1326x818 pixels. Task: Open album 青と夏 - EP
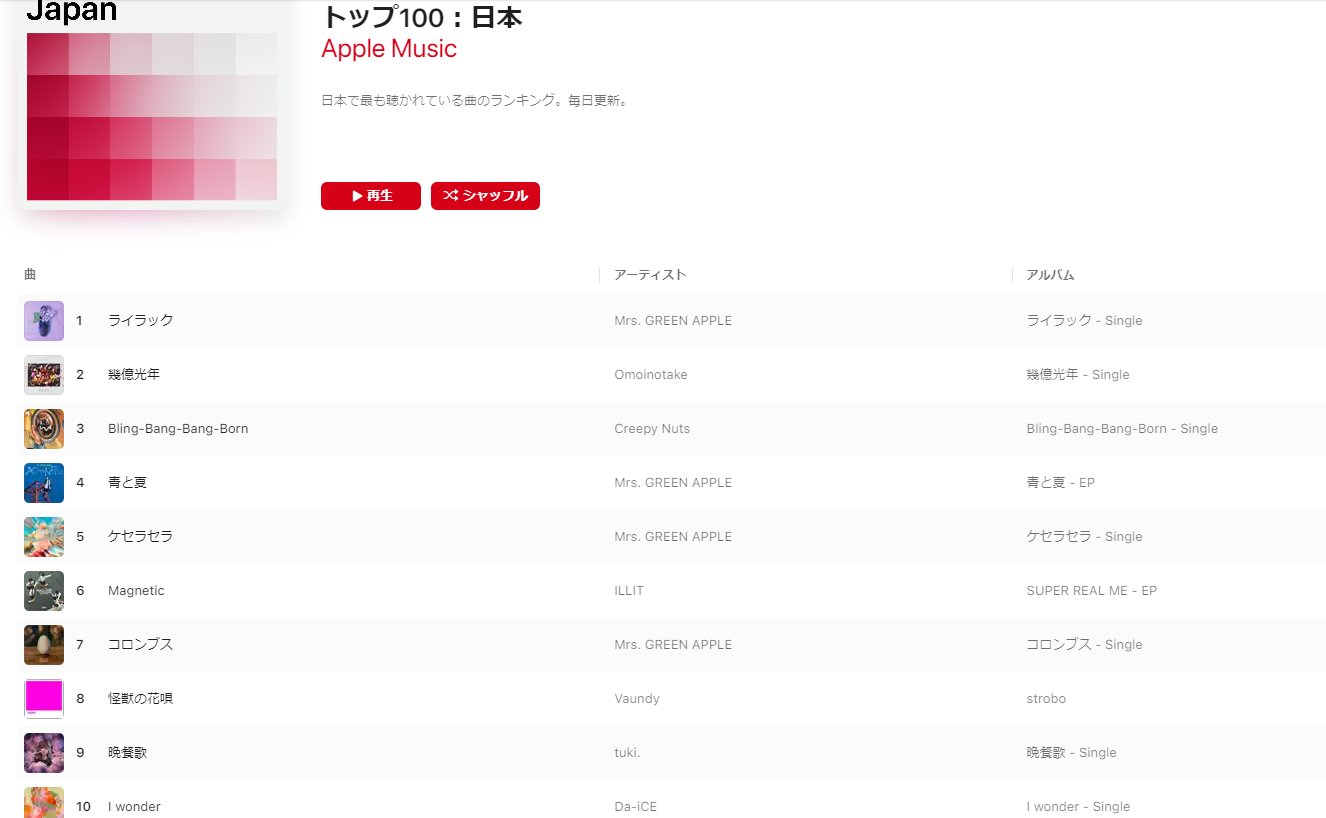[x=1060, y=483]
